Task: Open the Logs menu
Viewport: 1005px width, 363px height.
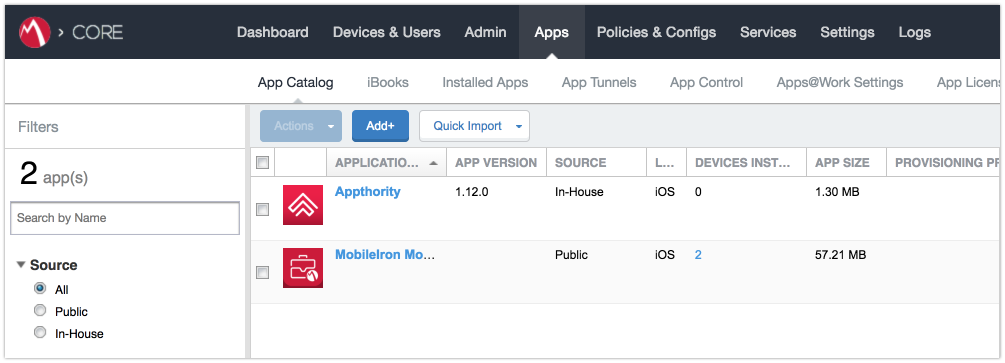Action: coord(915,32)
